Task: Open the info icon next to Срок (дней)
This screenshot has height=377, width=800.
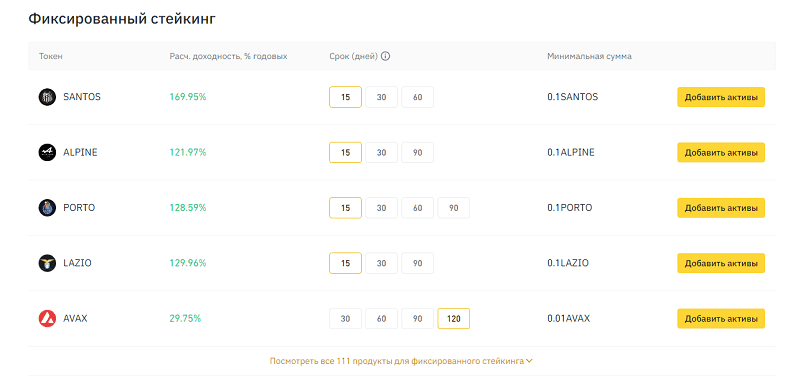Action: [x=386, y=56]
